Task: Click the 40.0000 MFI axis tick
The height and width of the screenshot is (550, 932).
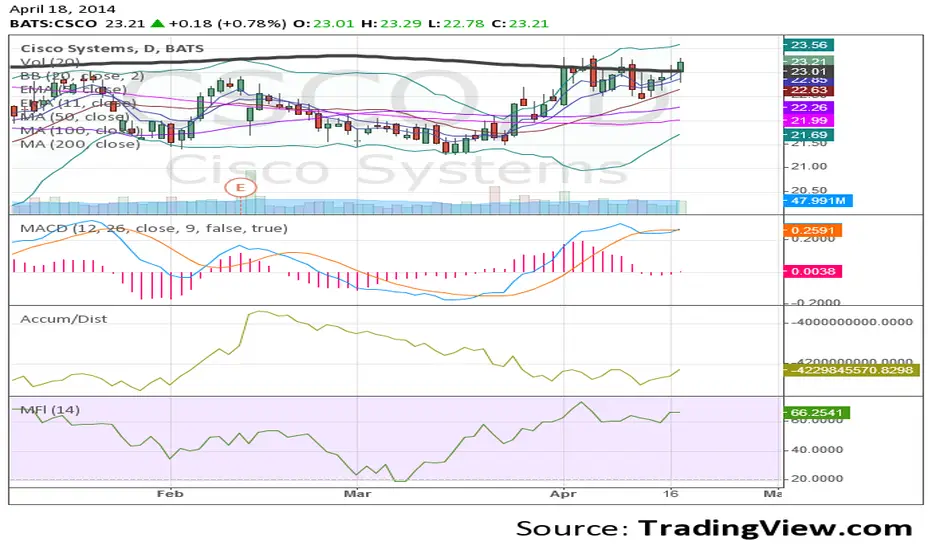Action: 817,450
